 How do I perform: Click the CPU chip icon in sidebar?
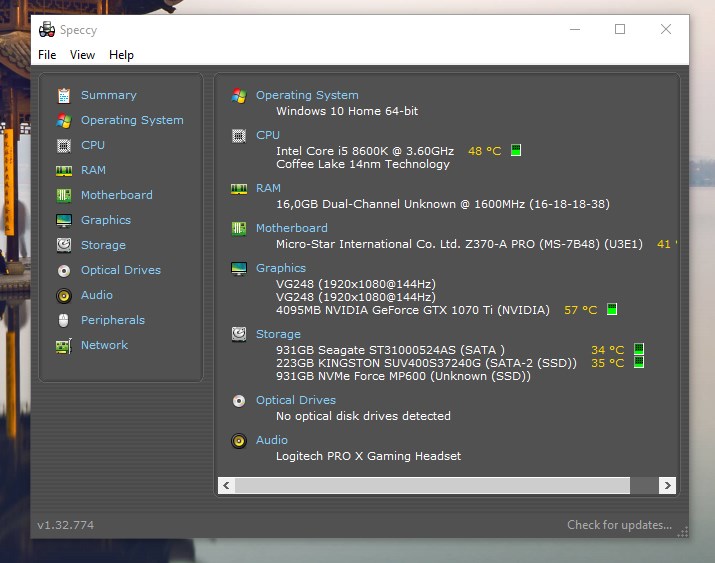(x=64, y=145)
